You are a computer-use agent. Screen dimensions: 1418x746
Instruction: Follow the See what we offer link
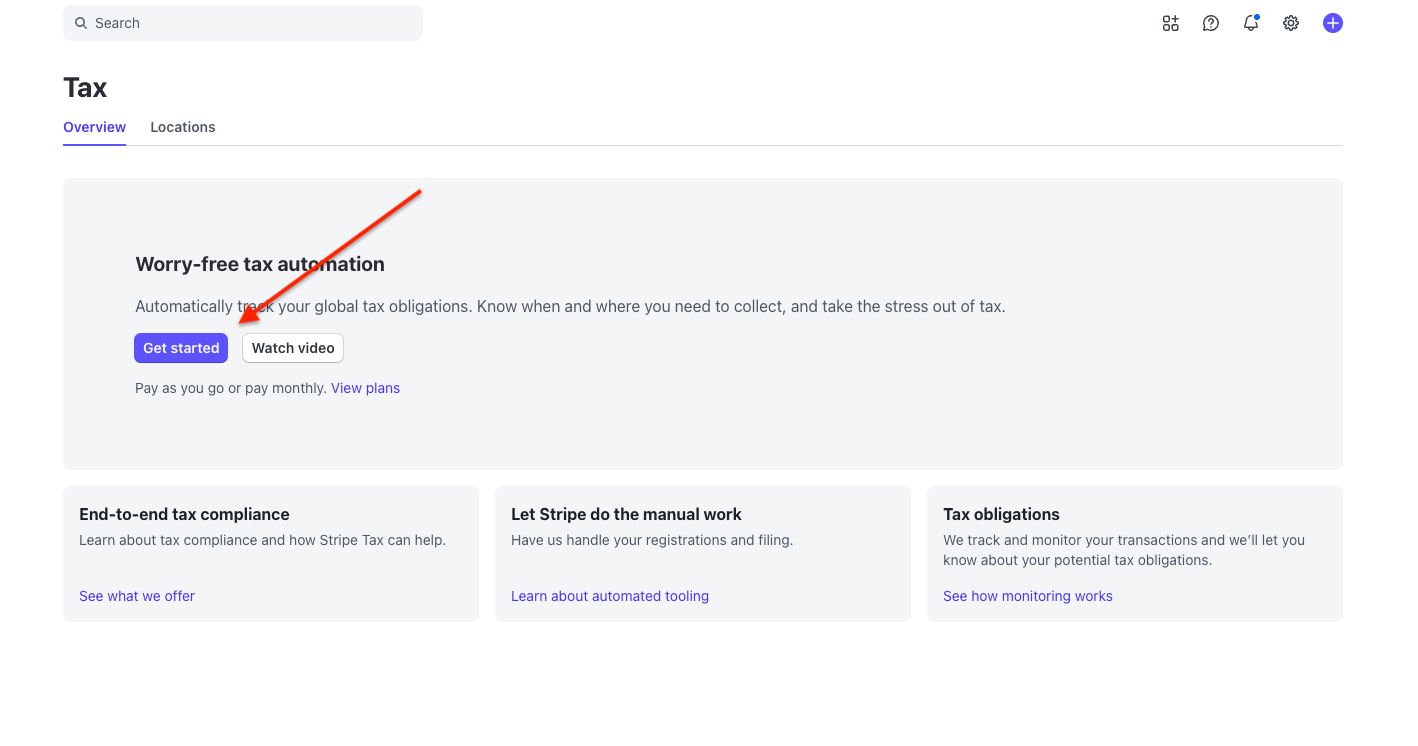[x=137, y=596]
